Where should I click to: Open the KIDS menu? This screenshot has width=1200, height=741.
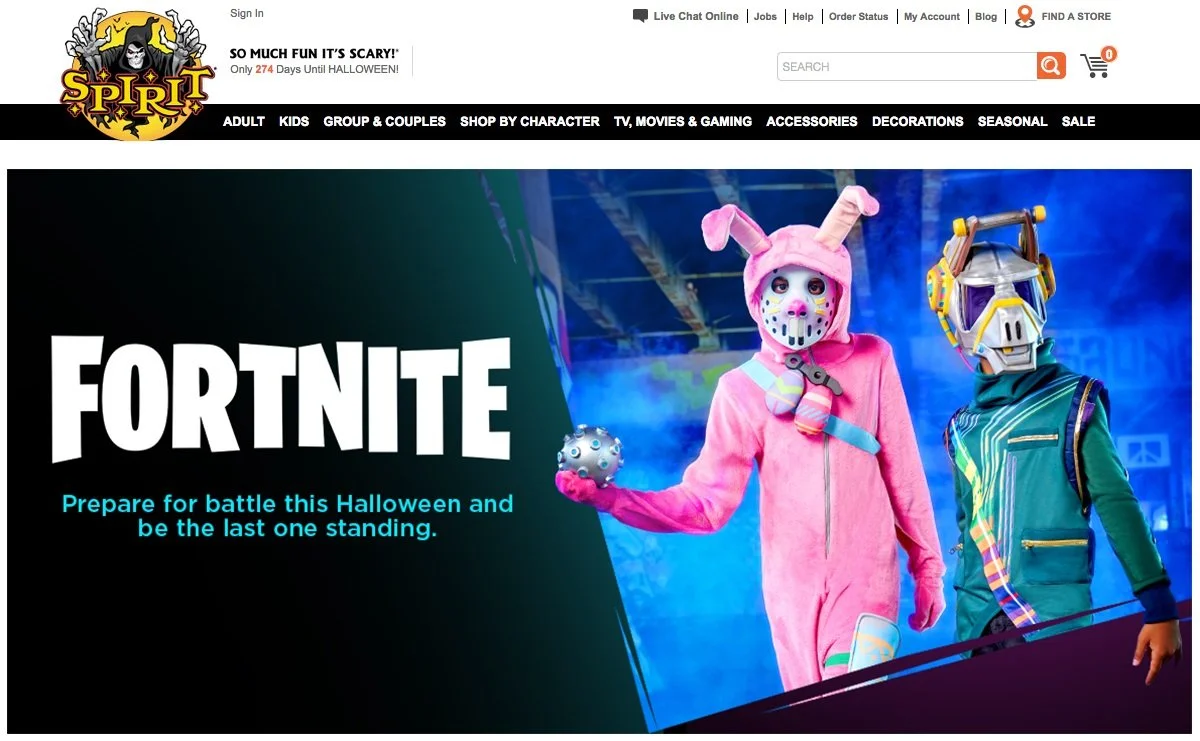[294, 121]
